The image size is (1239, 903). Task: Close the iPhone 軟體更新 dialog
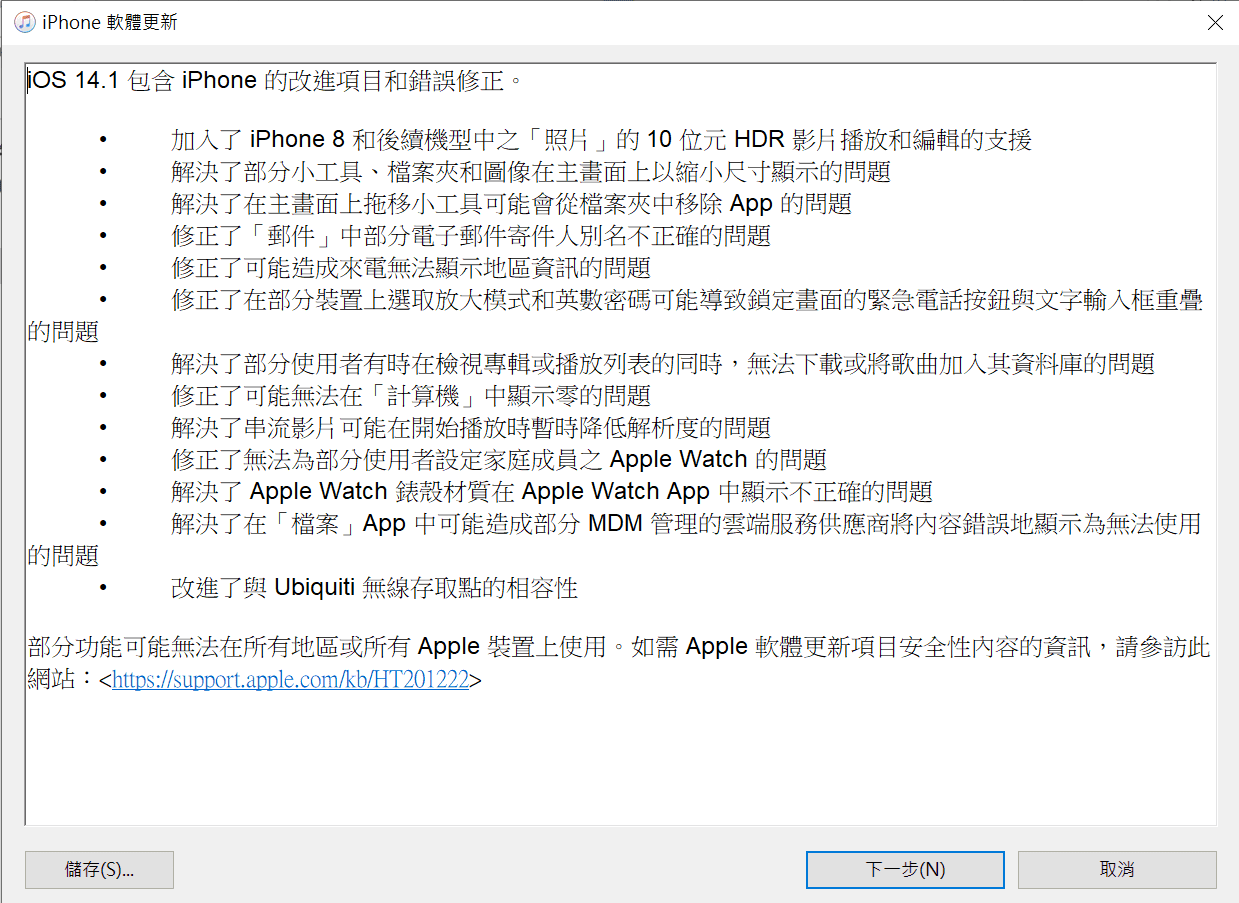click(1215, 22)
